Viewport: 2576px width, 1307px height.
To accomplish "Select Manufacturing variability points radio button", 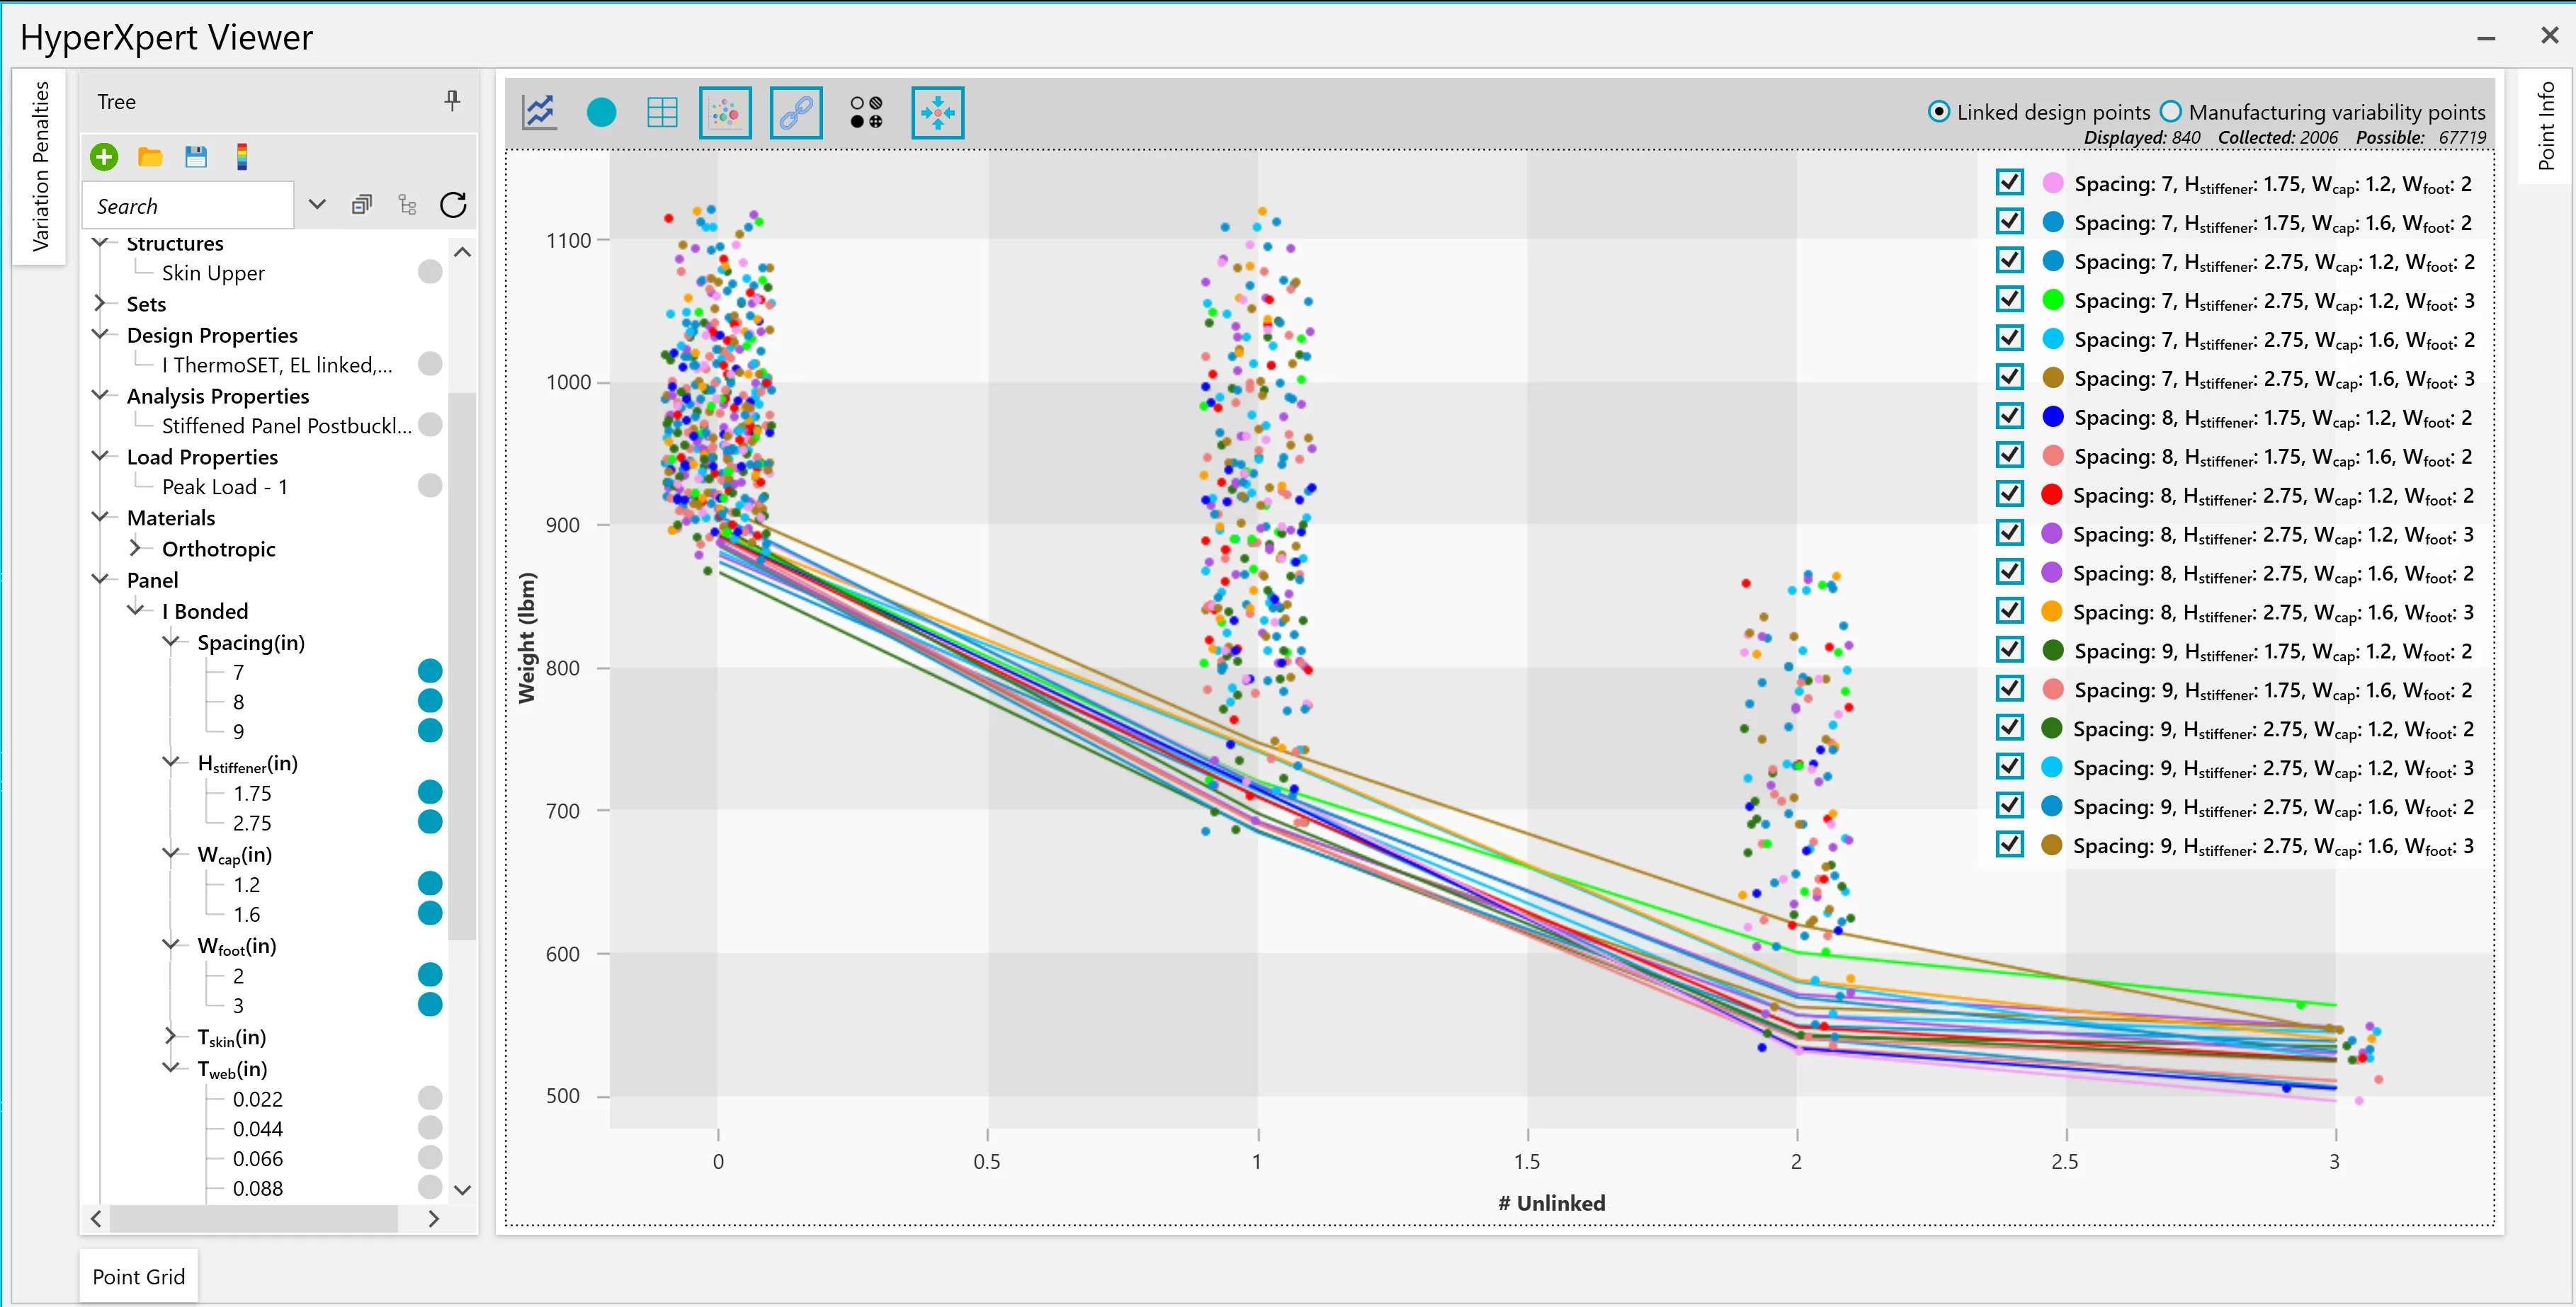I will (x=2170, y=112).
